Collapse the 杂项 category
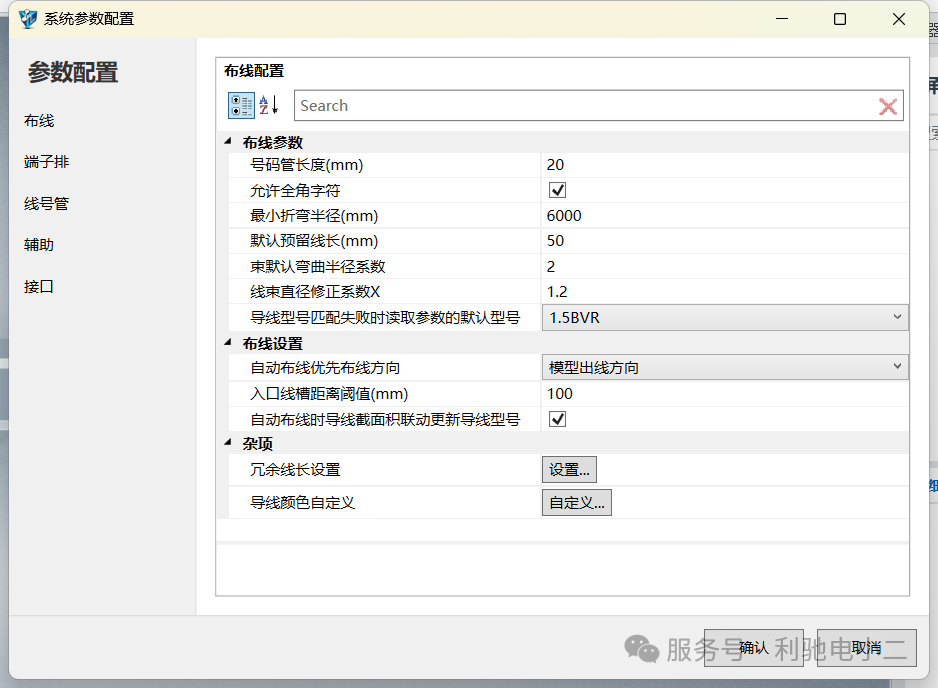 tap(228, 444)
